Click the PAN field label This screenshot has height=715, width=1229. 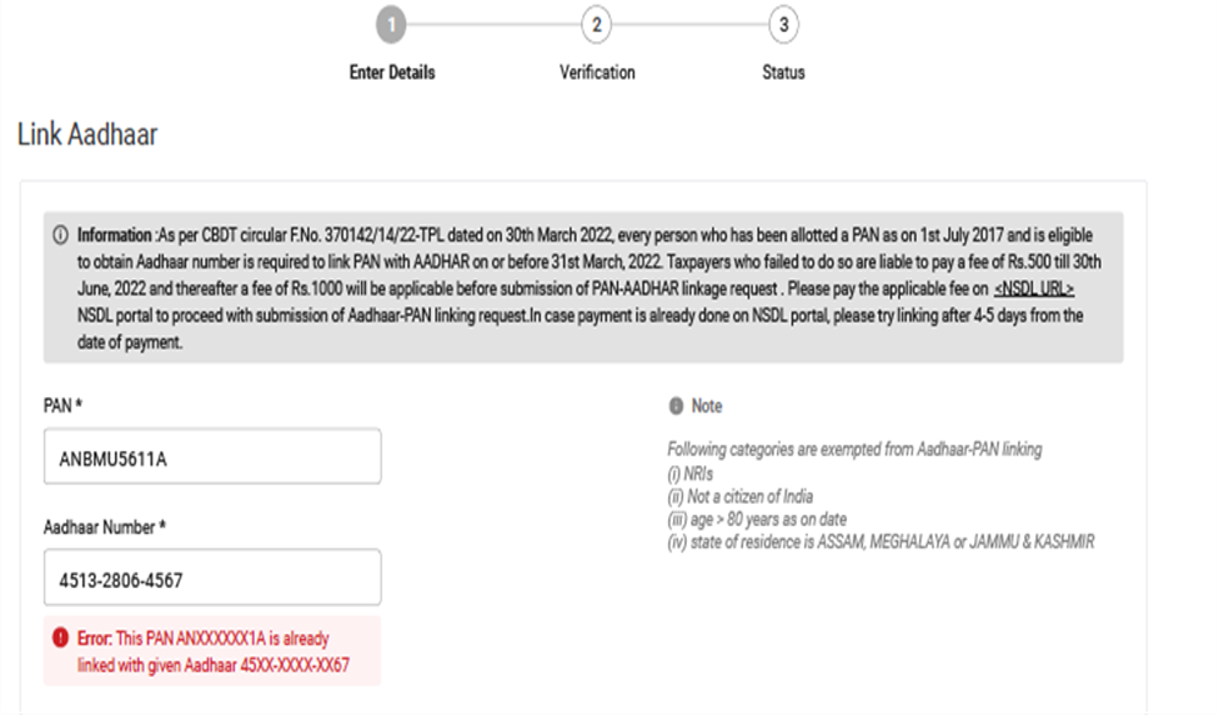point(62,405)
